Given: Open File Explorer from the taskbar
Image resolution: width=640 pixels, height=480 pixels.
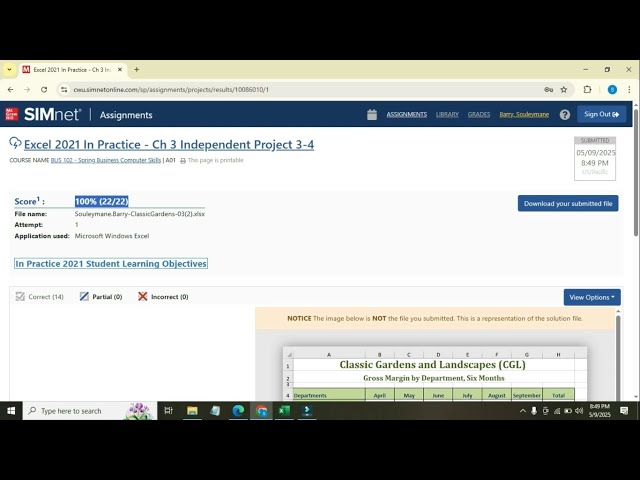Looking at the screenshot, I should [192, 411].
